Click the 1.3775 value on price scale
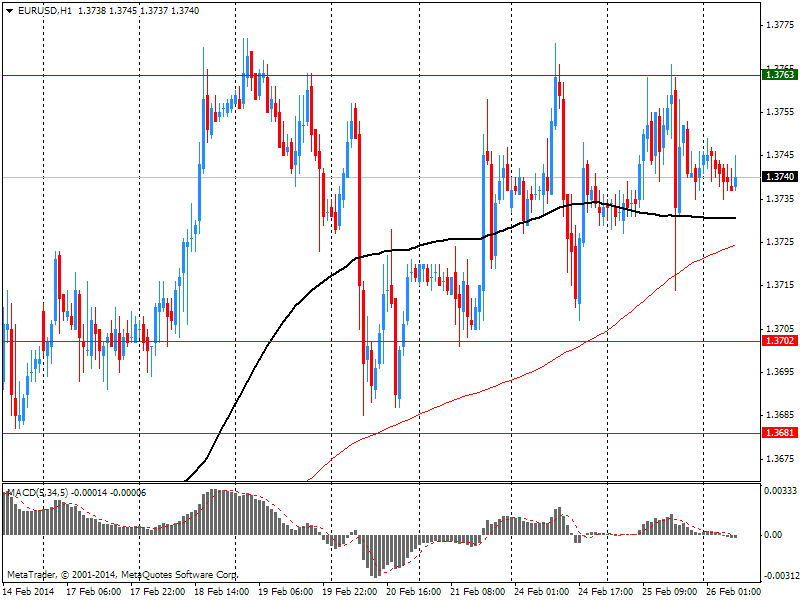The image size is (800, 600). pyautogui.click(x=778, y=26)
